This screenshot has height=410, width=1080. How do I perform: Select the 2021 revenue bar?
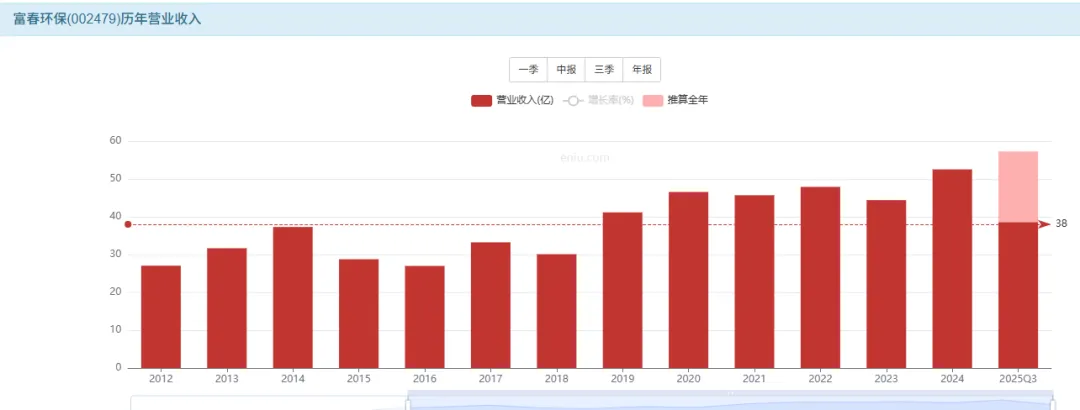(754, 281)
